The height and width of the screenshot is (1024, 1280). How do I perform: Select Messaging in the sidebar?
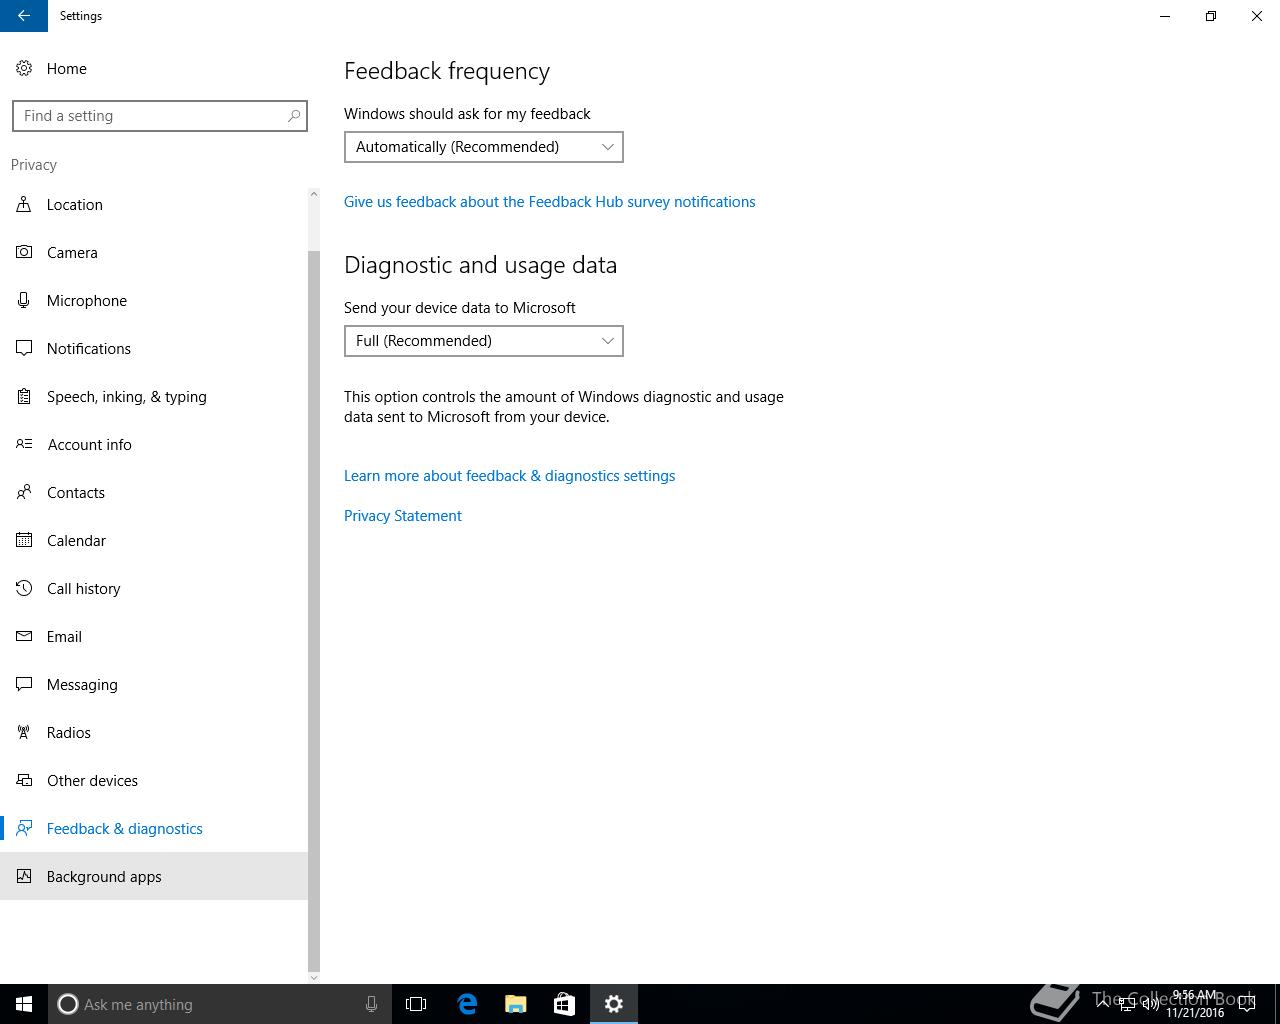[154, 684]
